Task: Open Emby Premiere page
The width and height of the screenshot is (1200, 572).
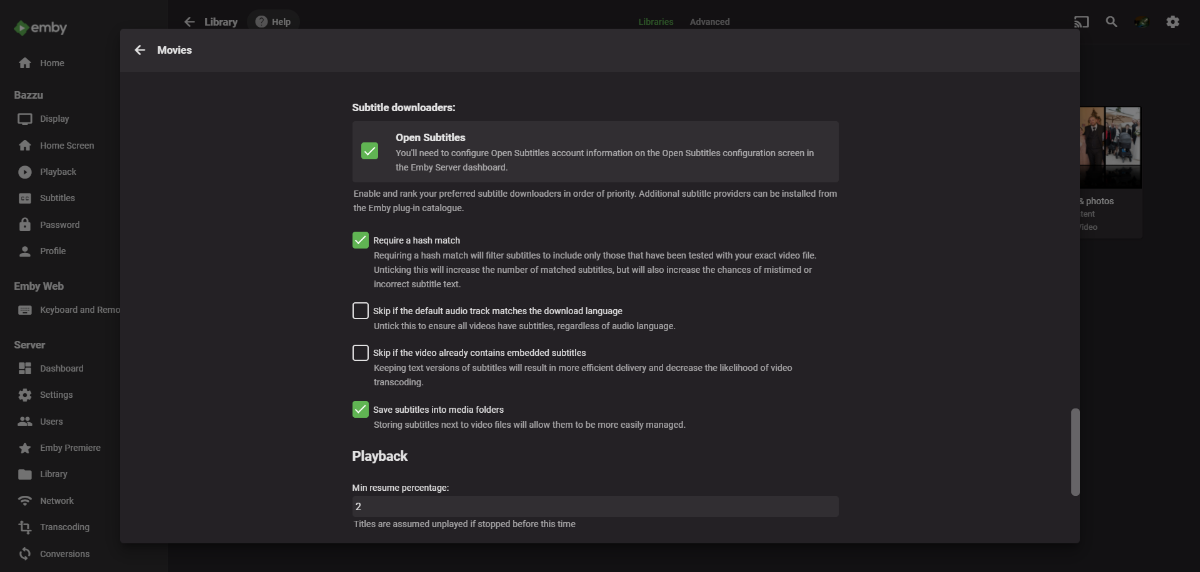Action: [x=70, y=448]
